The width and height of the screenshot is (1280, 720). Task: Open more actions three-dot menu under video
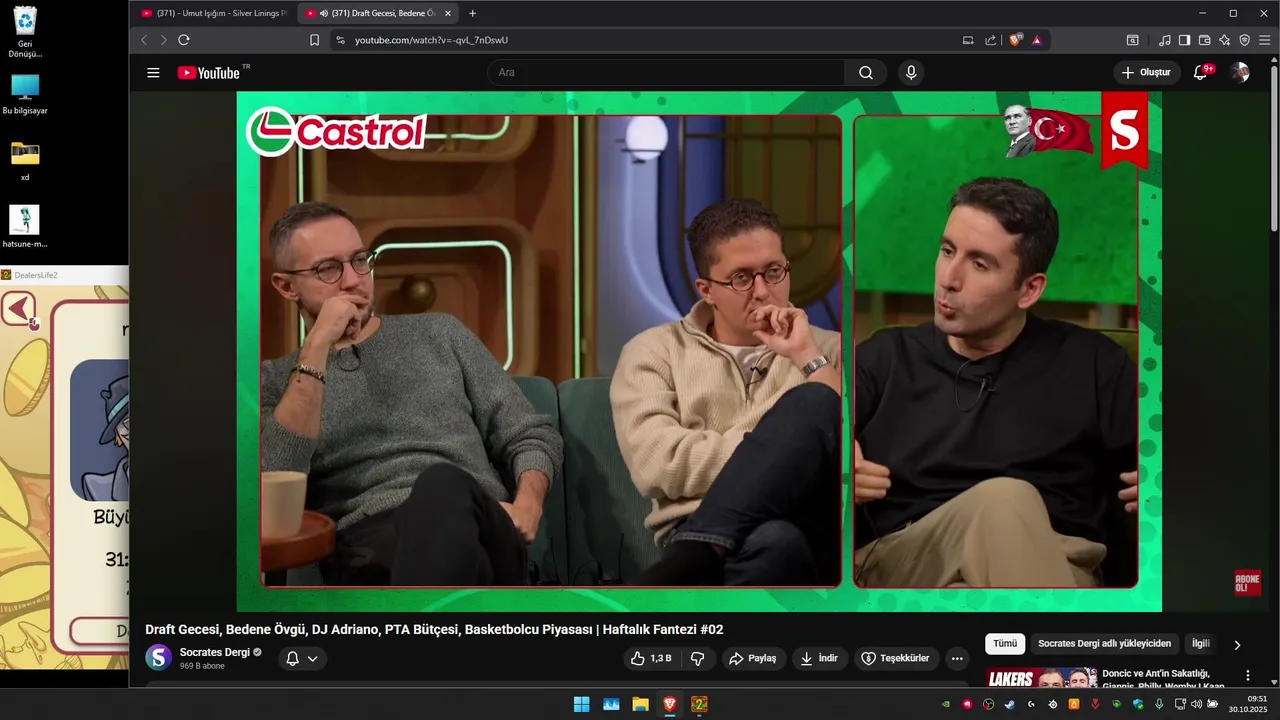pyautogui.click(x=957, y=658)
